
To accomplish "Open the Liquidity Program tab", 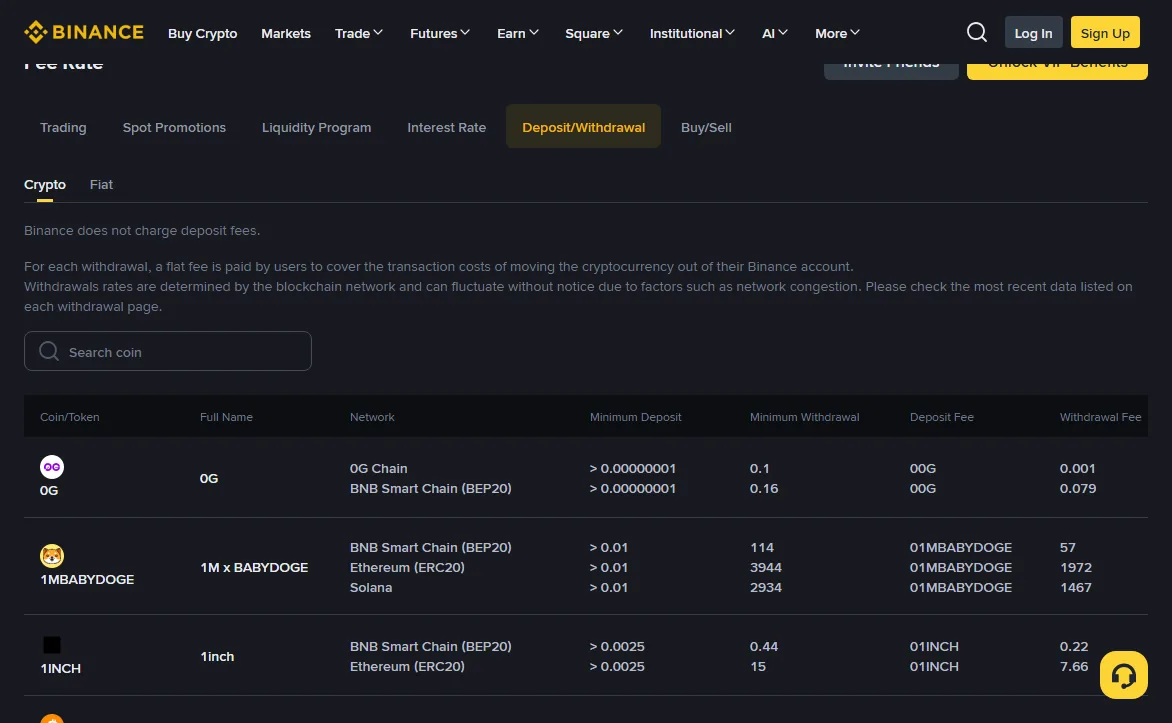I will pos(316,127).
